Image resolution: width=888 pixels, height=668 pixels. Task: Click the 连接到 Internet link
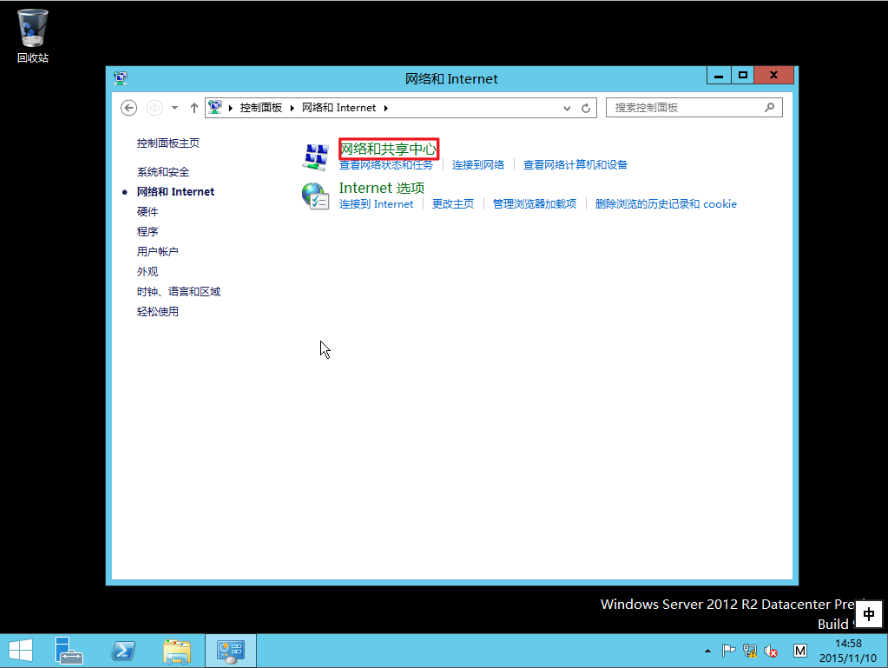pos(376,204)
